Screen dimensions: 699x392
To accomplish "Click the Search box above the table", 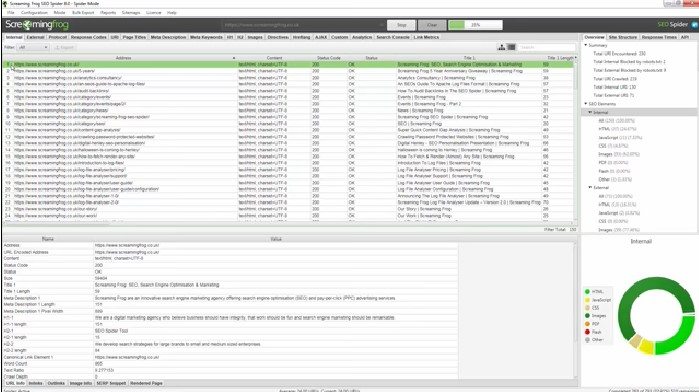I will (x=546, y=47).
